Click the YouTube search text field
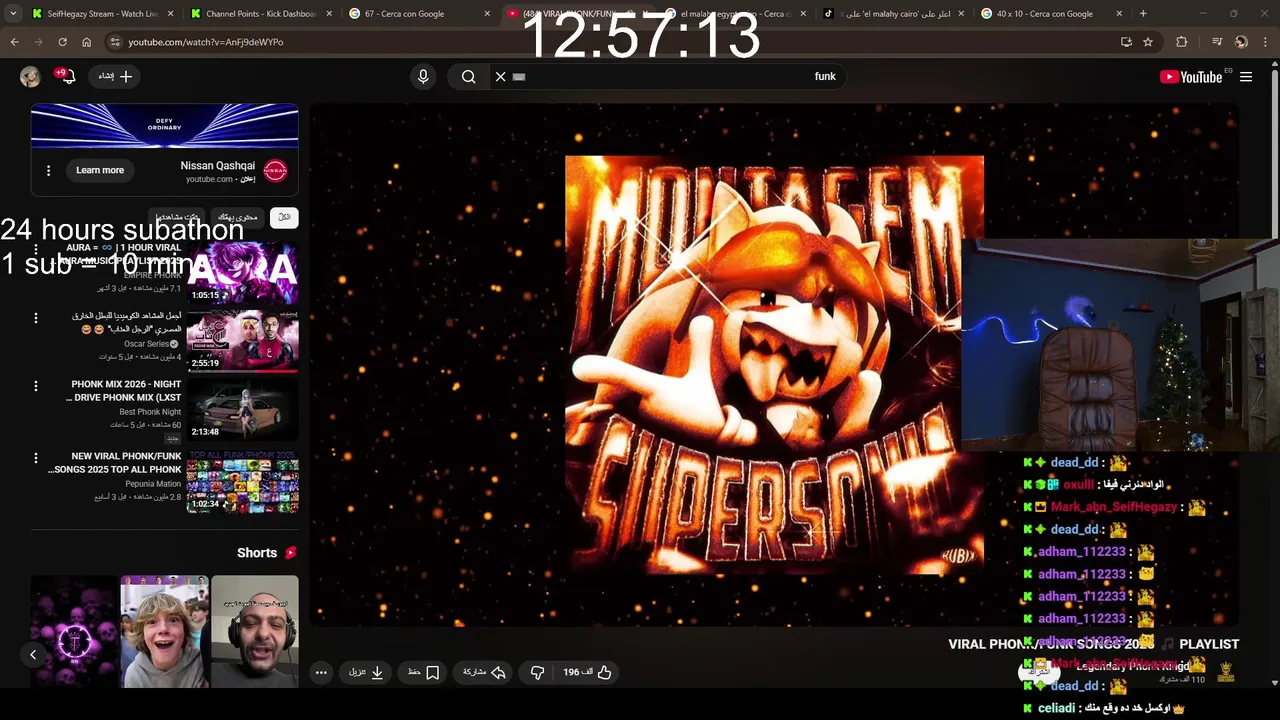The image size is (1280, 720). [x=670, y=76]
